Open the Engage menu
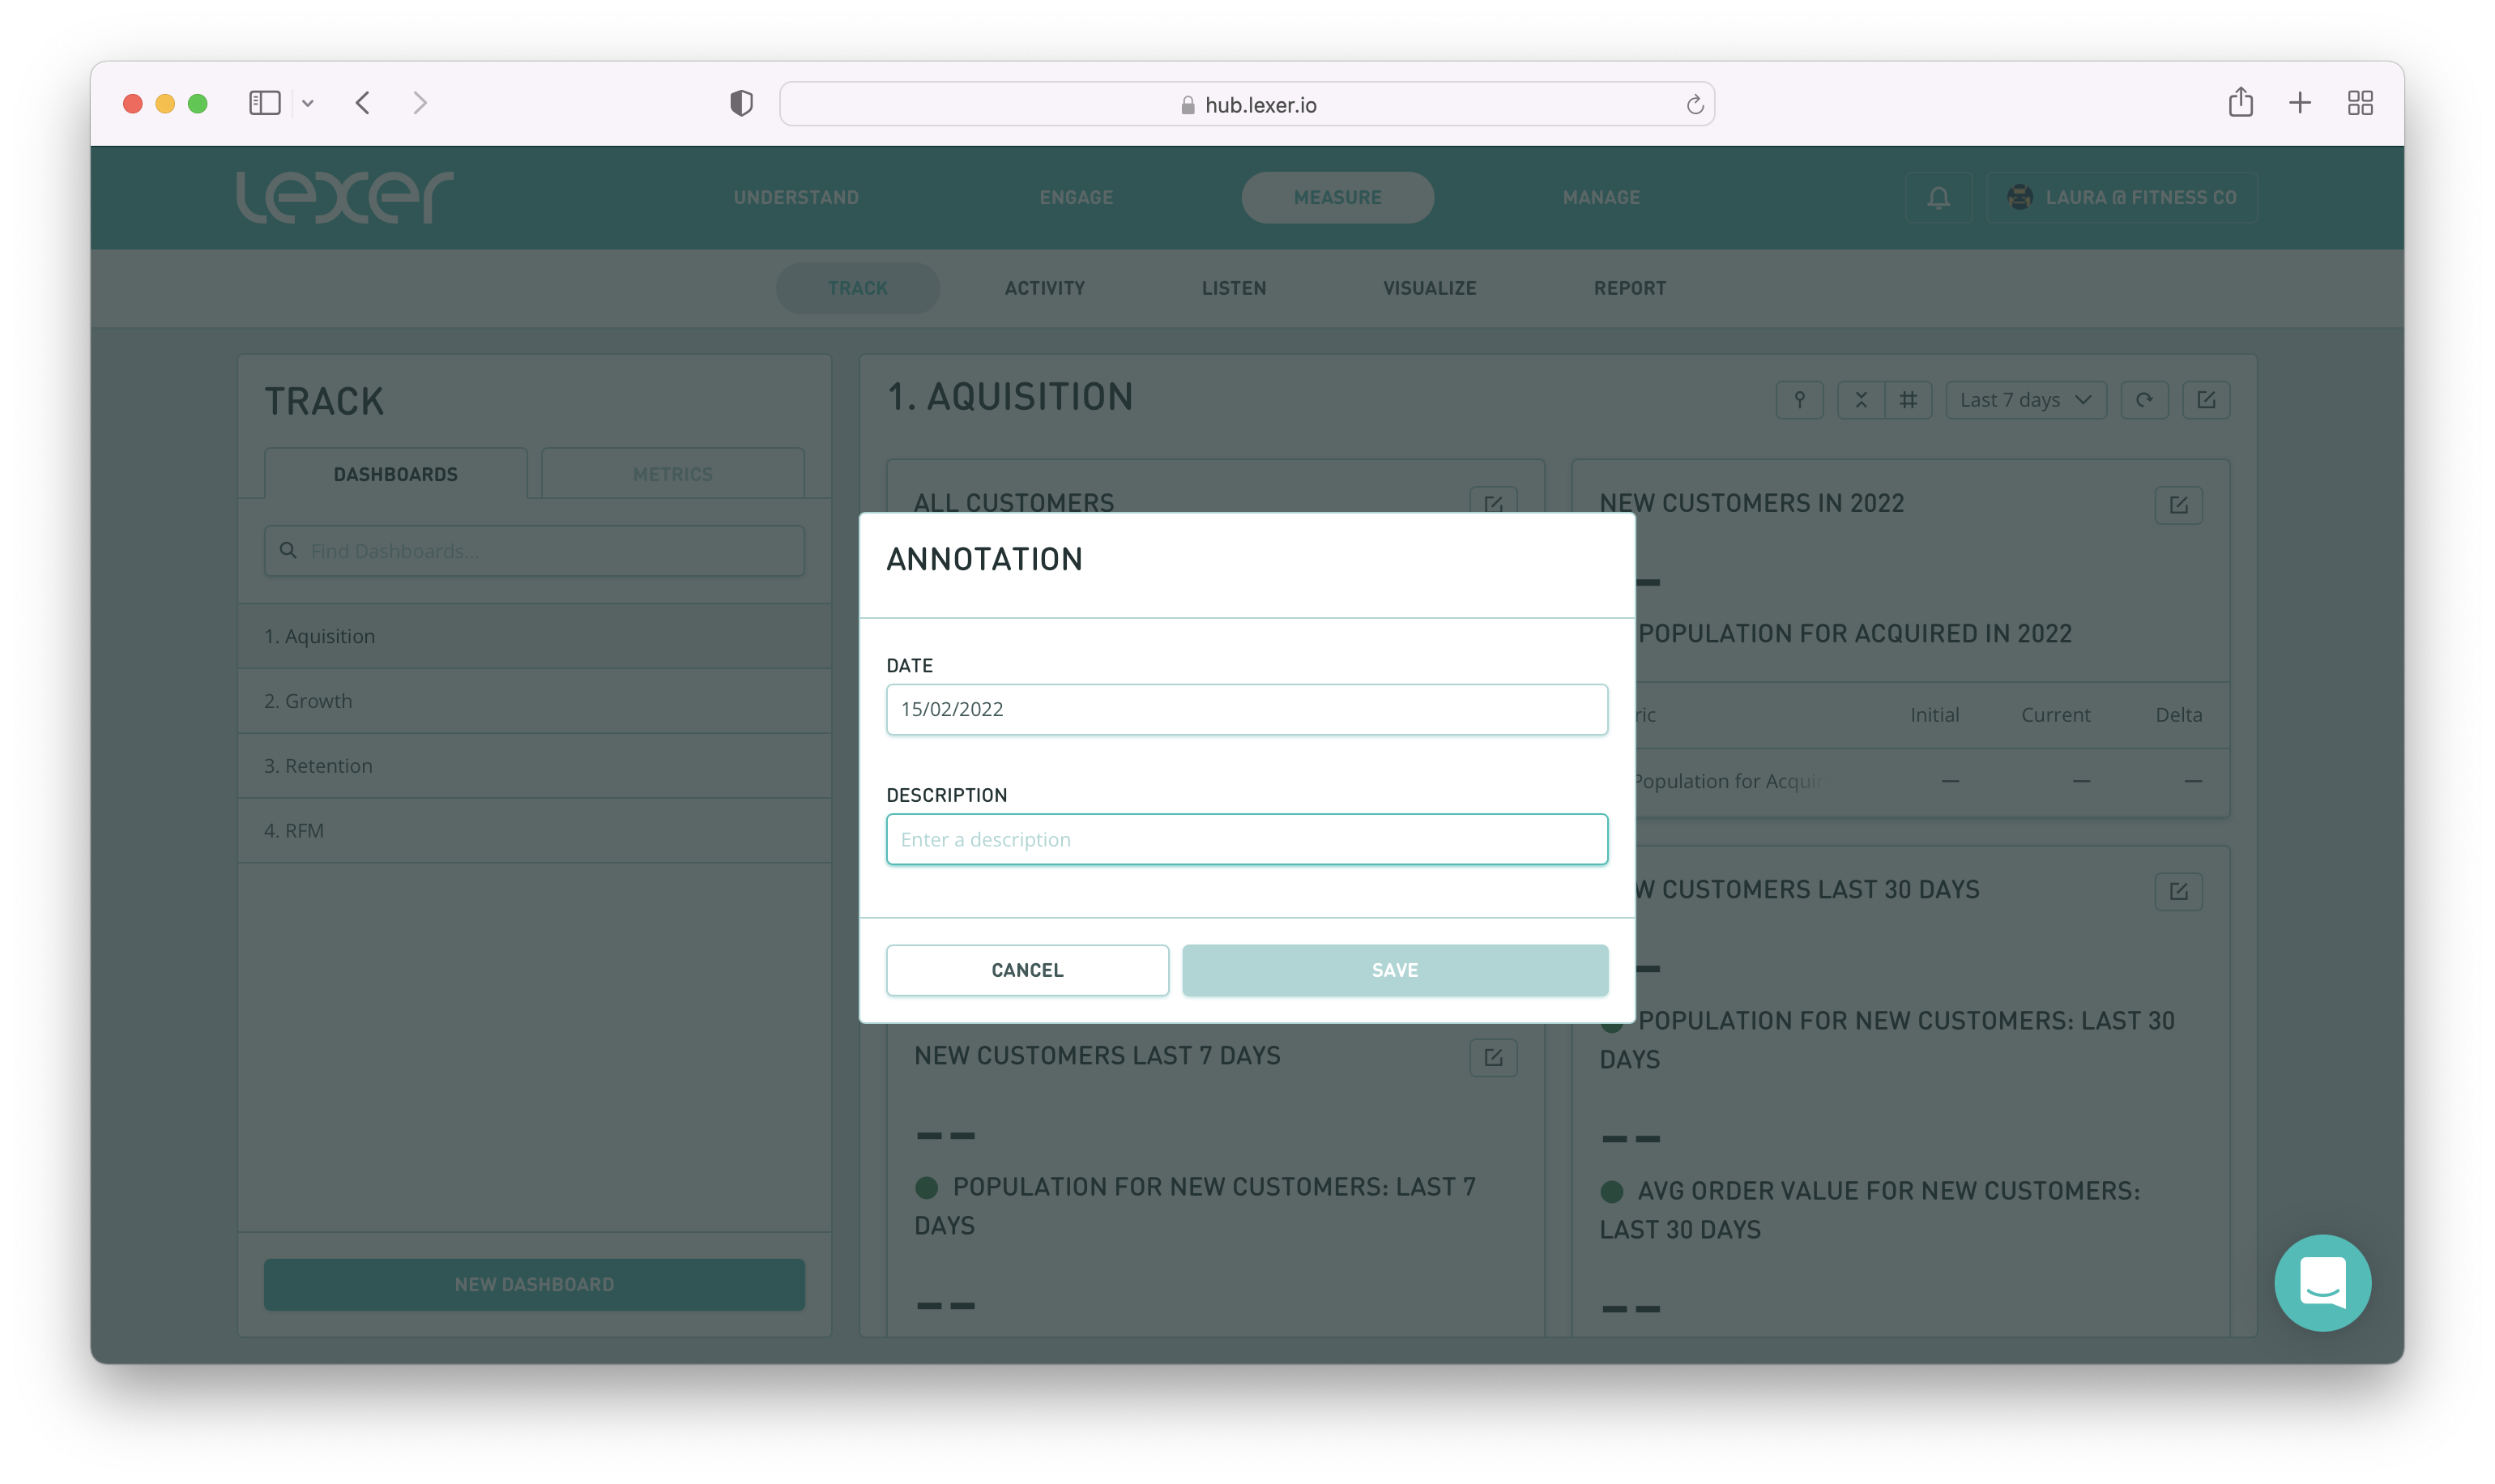This screenshot has height=1484, width=2495. click(x=1076, y=197)
